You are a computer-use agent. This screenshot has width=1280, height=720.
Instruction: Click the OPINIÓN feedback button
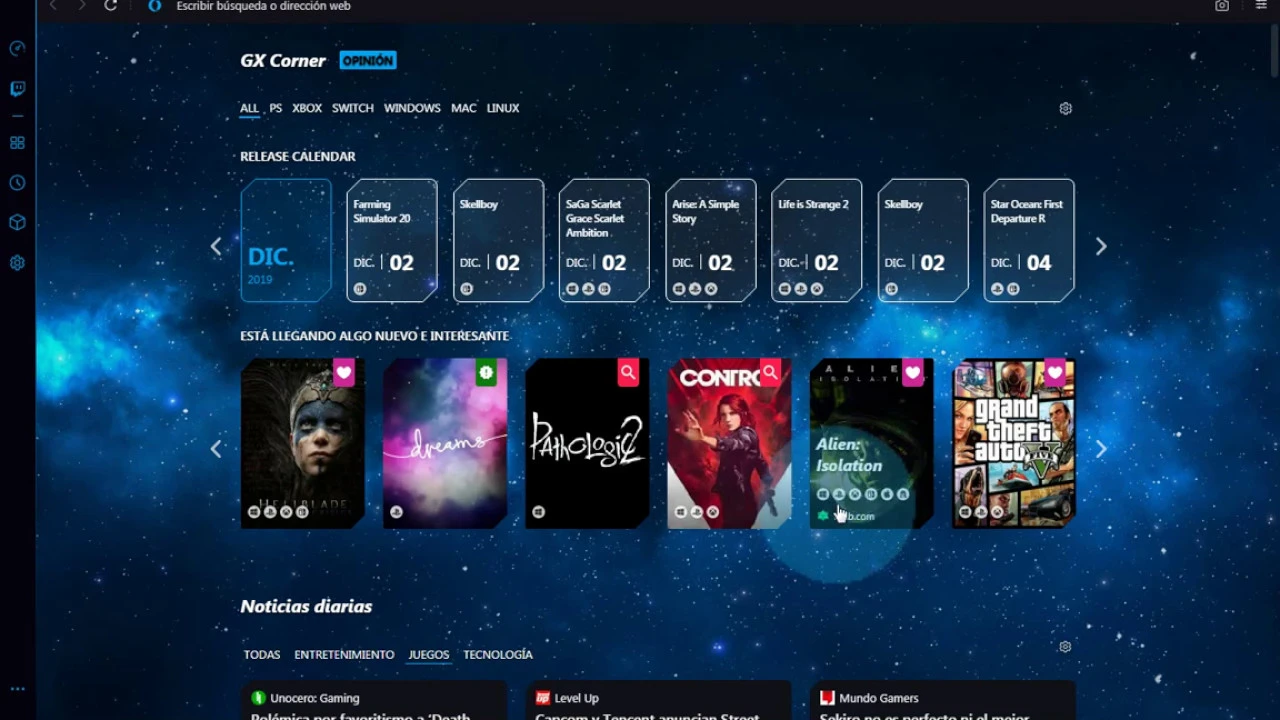(x=368, y=60)
